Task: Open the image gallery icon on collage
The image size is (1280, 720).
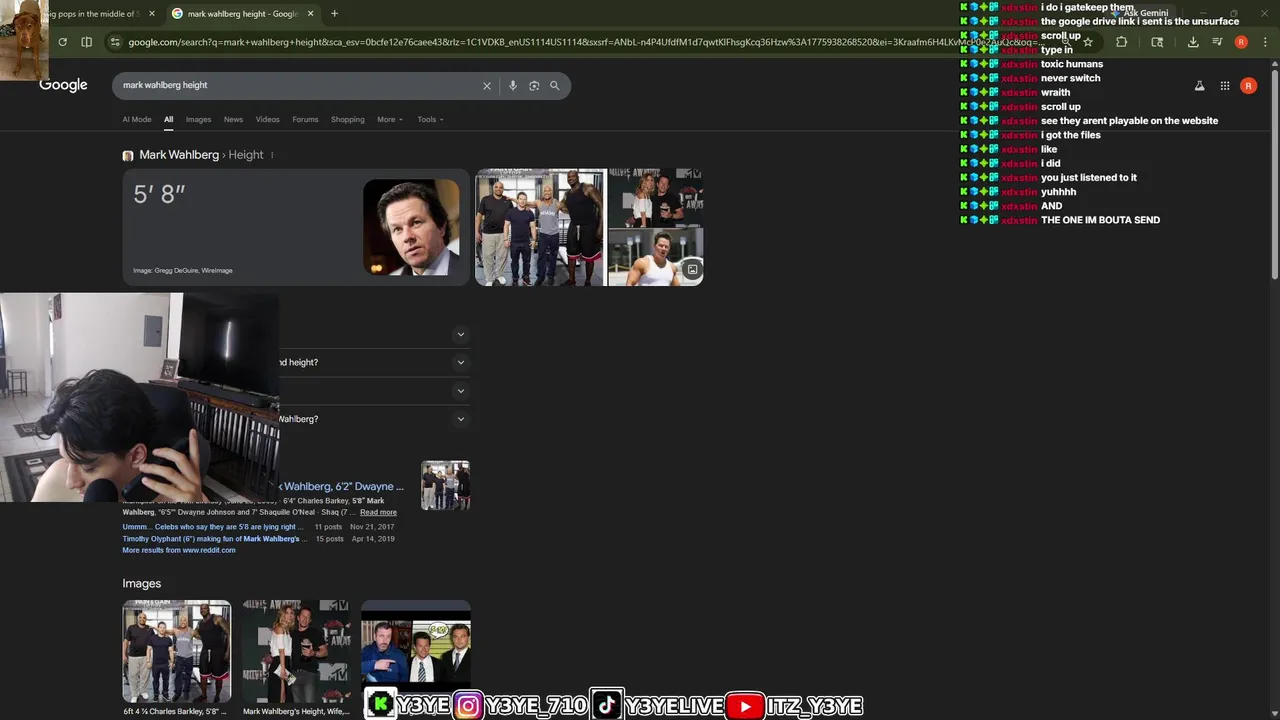Action: tap(692, 269)
